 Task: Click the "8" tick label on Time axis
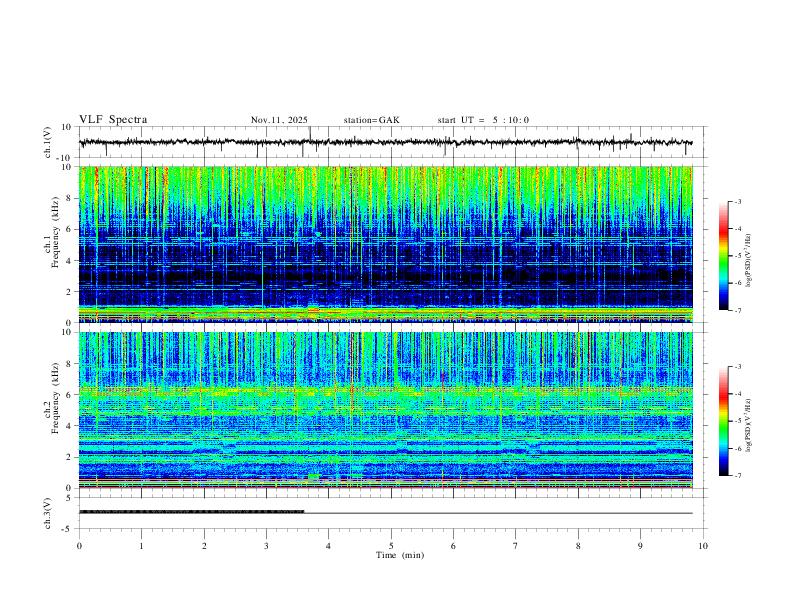point(578,546)
